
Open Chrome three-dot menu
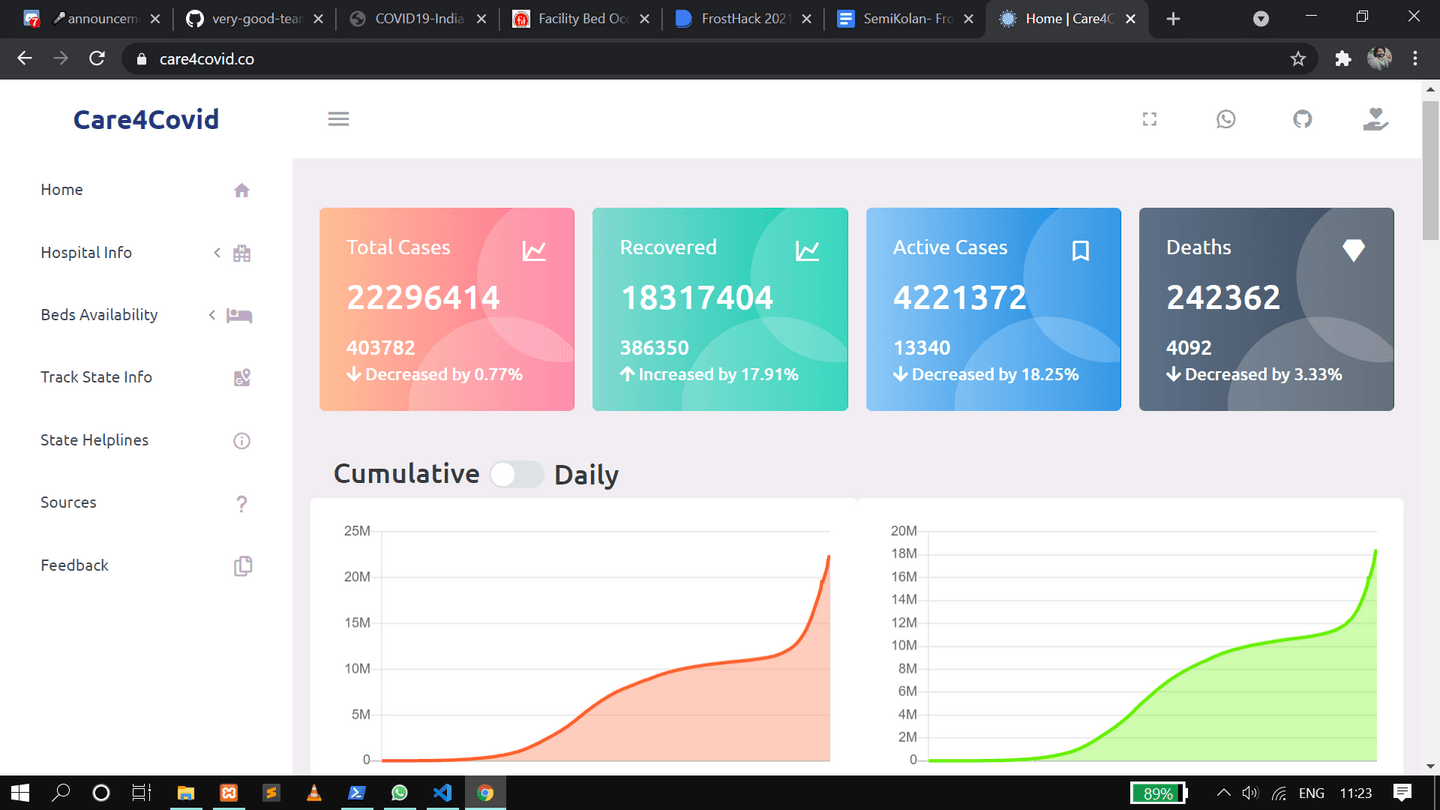coord(1416,59)
